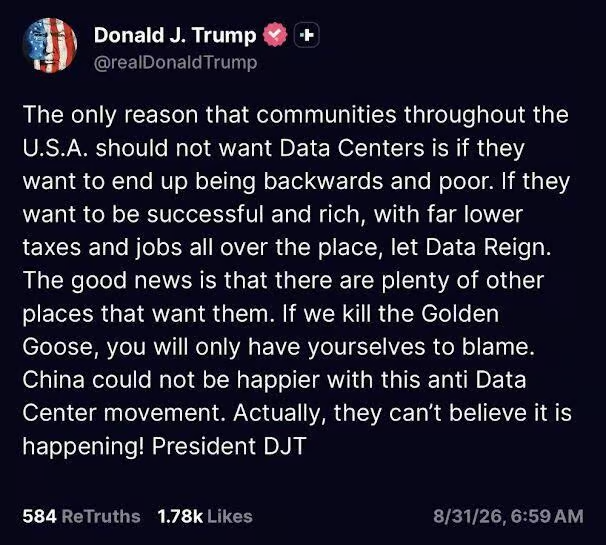Screen dimensions: 606x545
Task: Click the Likes label
Action: tap(230, 516)
